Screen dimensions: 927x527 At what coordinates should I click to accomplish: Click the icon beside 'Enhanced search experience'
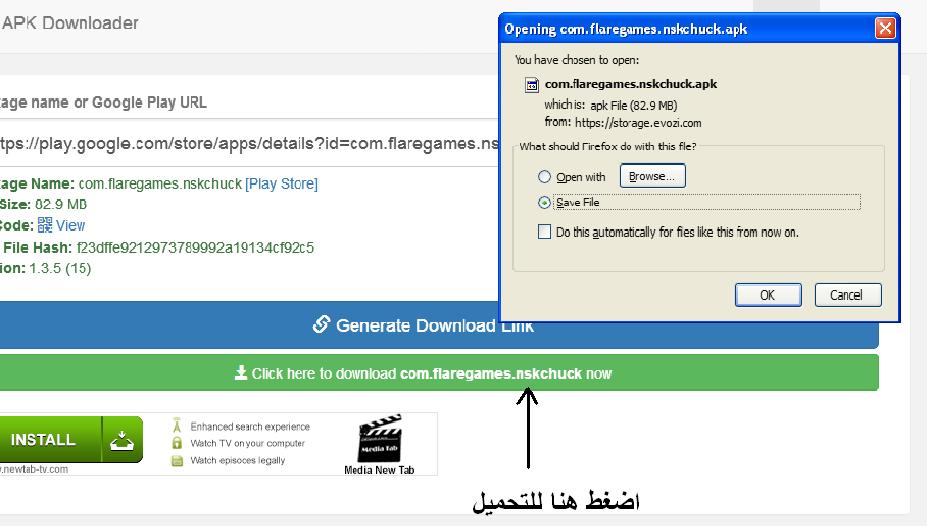tap(177, 425)
